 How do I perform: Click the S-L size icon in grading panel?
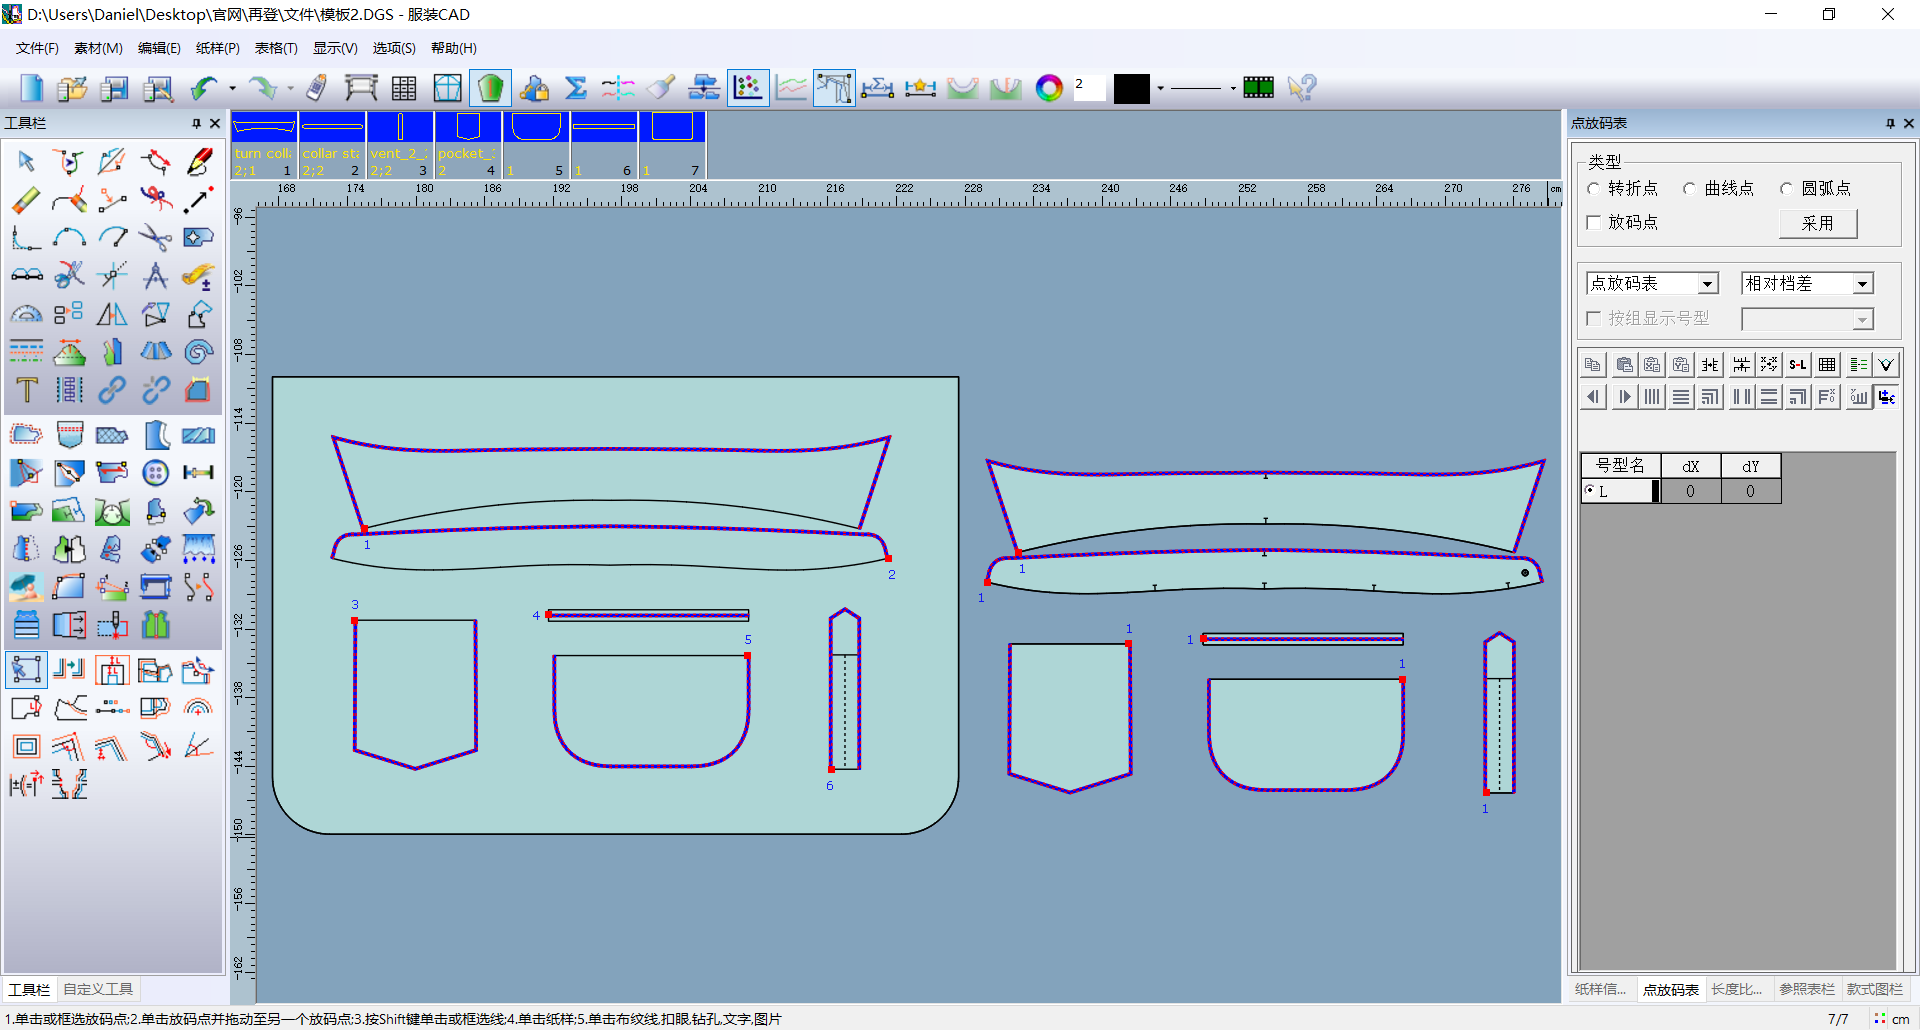[1798, 365]
